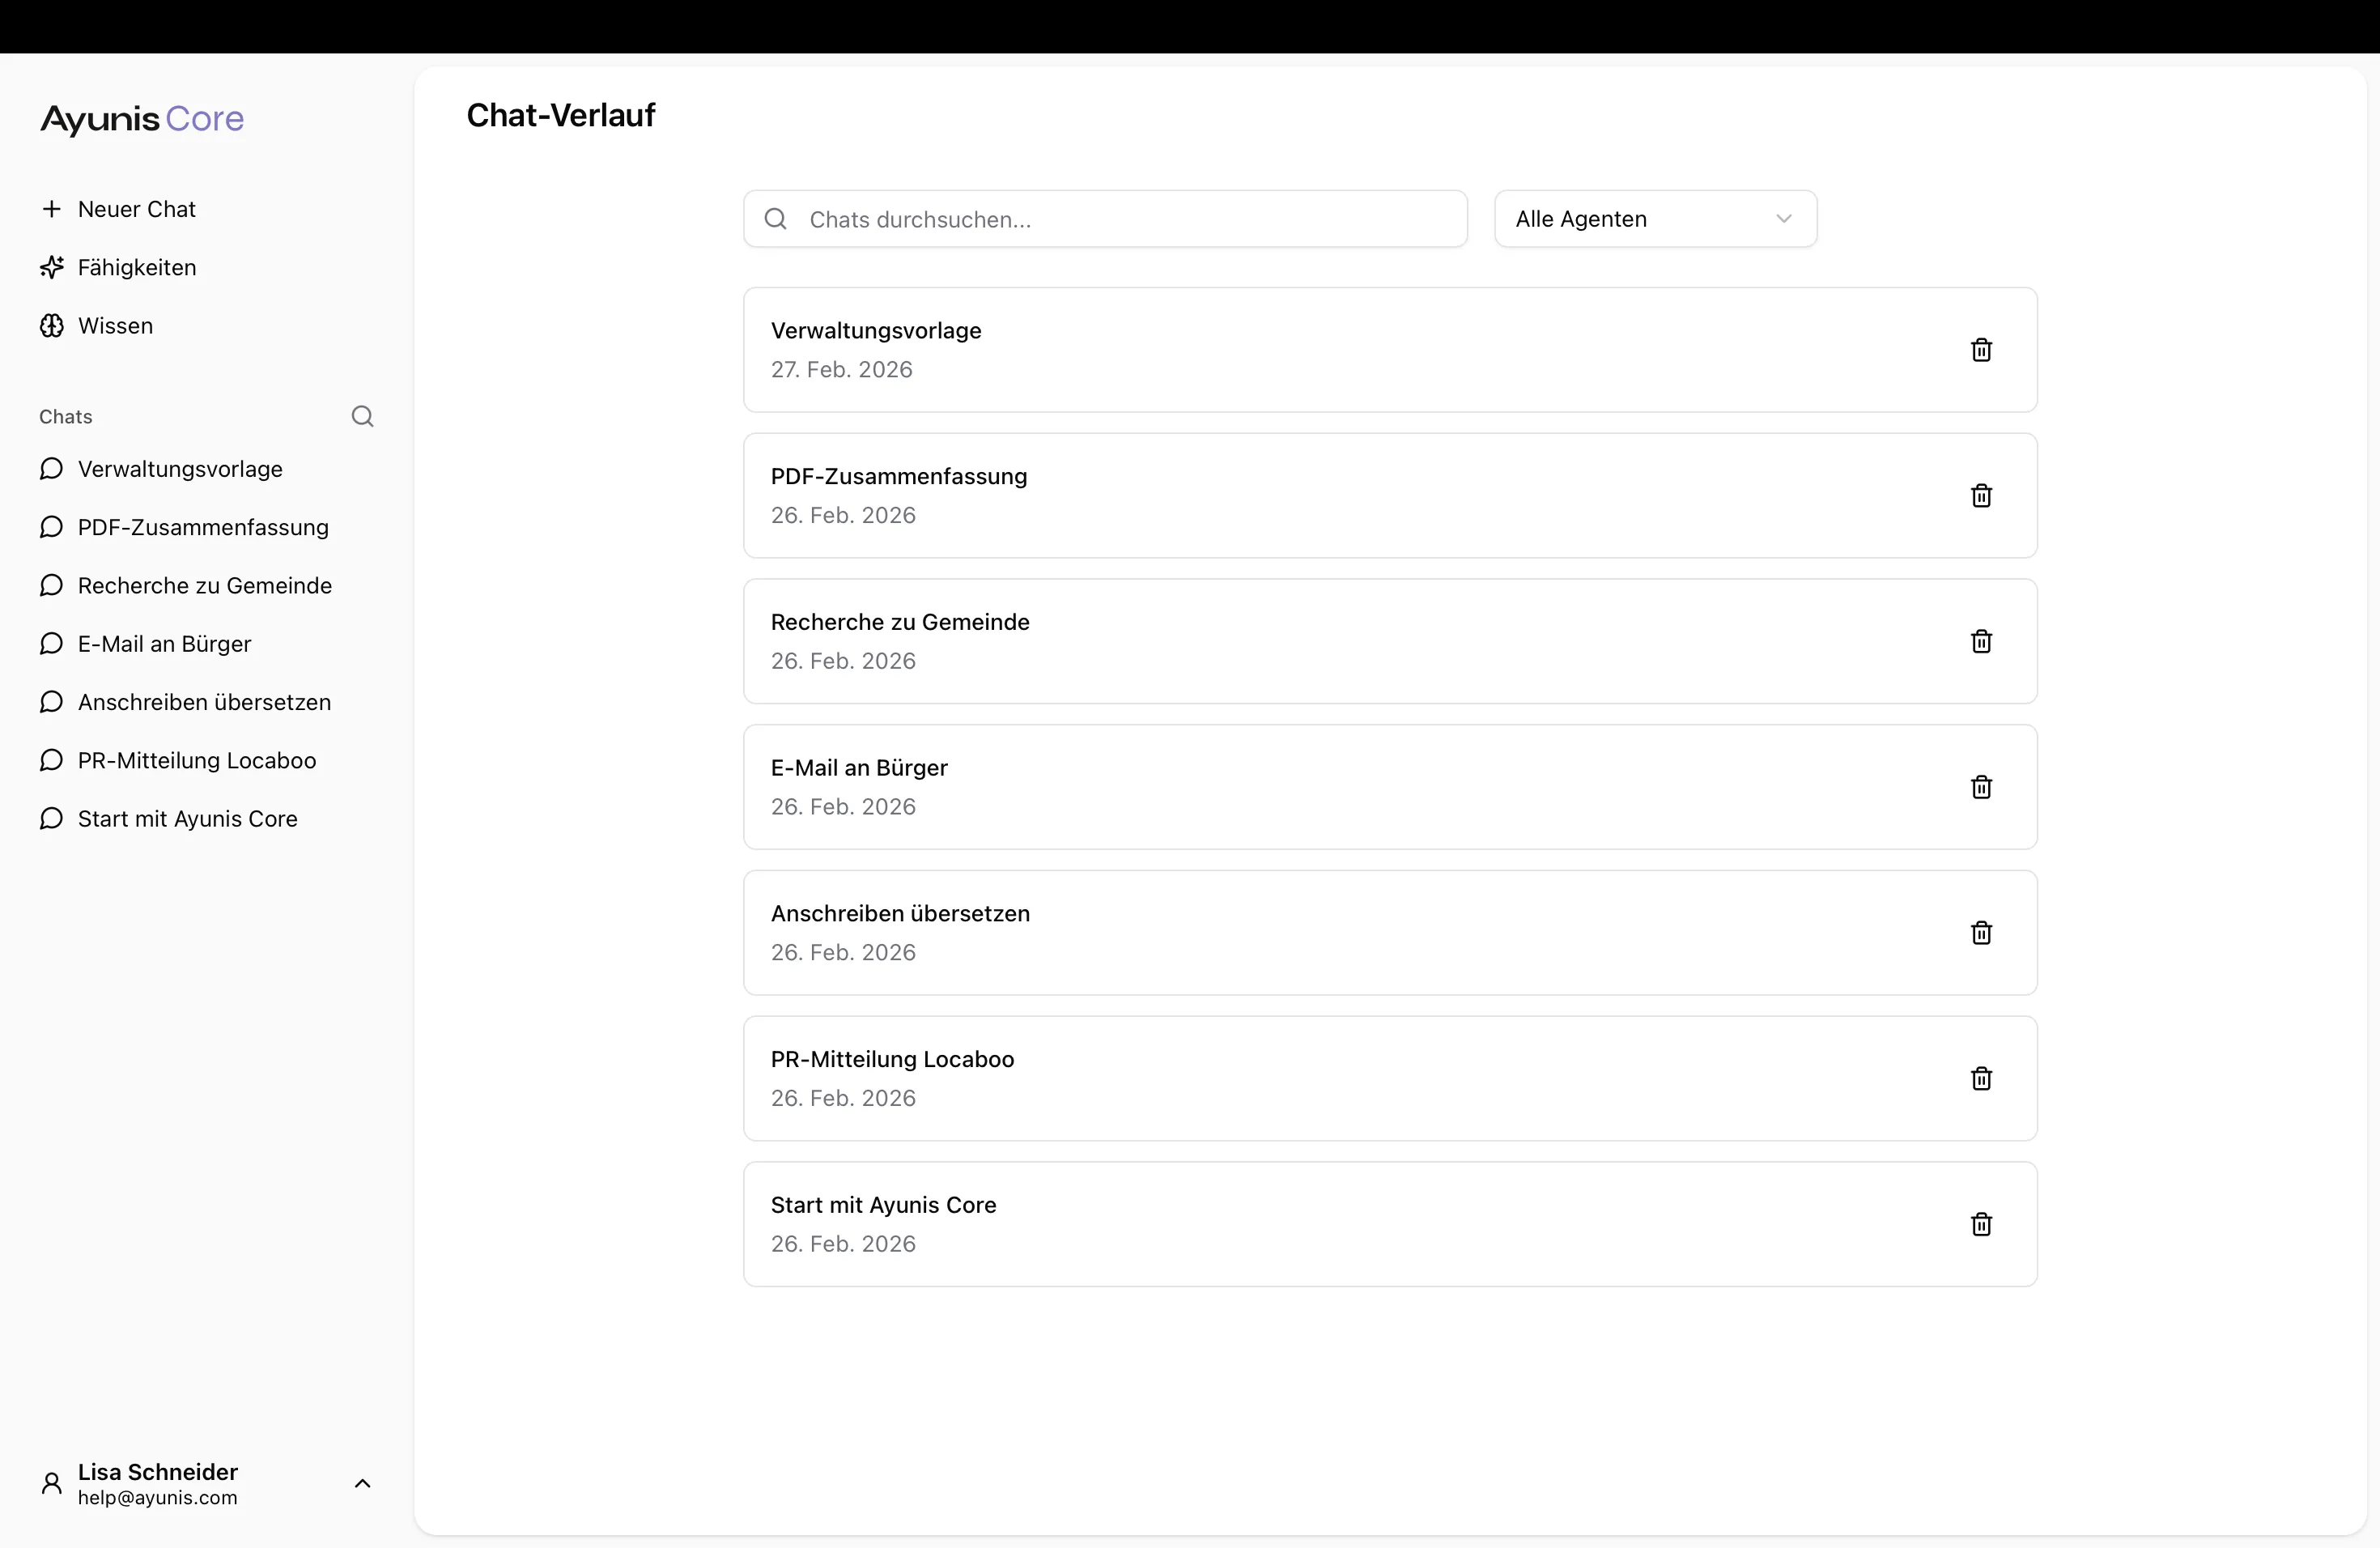Delete the Start mit Ayunis Core chat
The width and height of the screenshot is (2380, 1548).
pyautogui.click(x=1981, y=1224)
